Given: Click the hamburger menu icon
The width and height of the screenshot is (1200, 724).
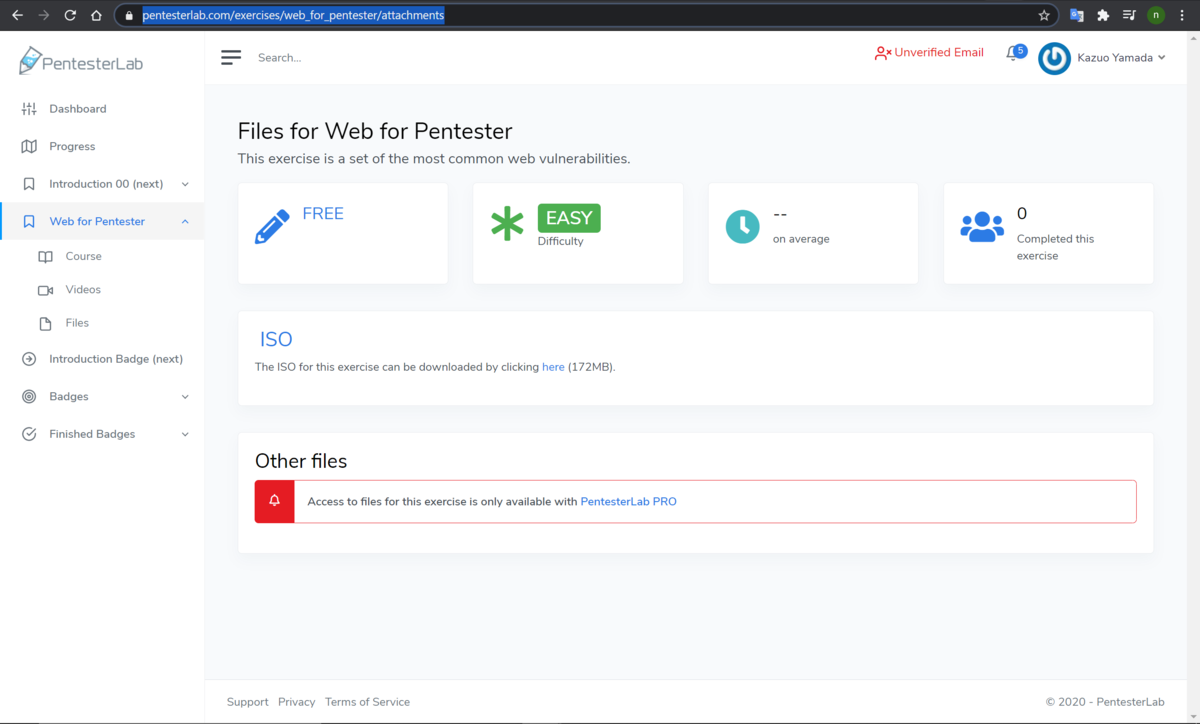Looking at the screenshot, I should 231,58.
